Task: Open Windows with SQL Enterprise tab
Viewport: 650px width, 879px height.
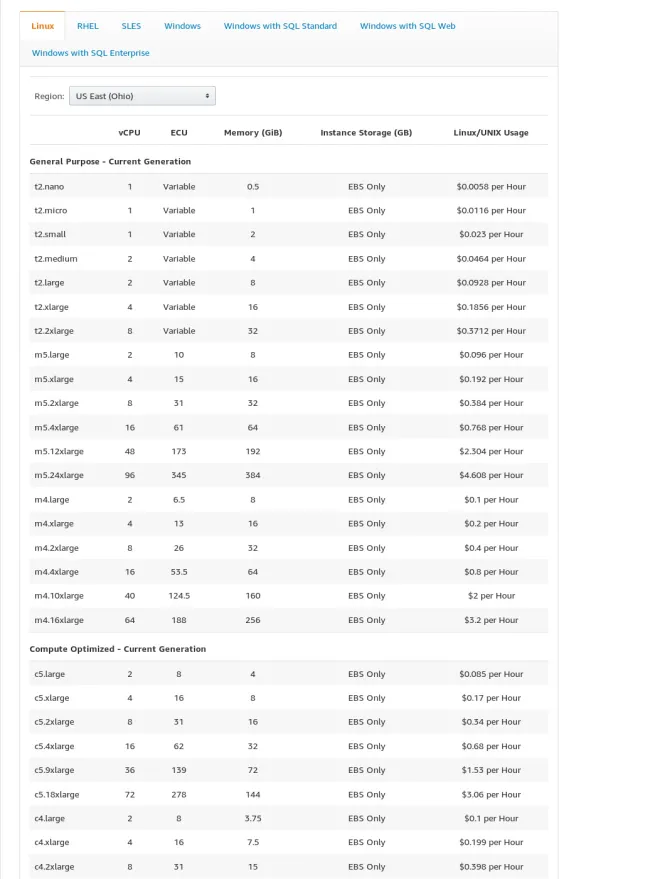Action: coord(90,53)
